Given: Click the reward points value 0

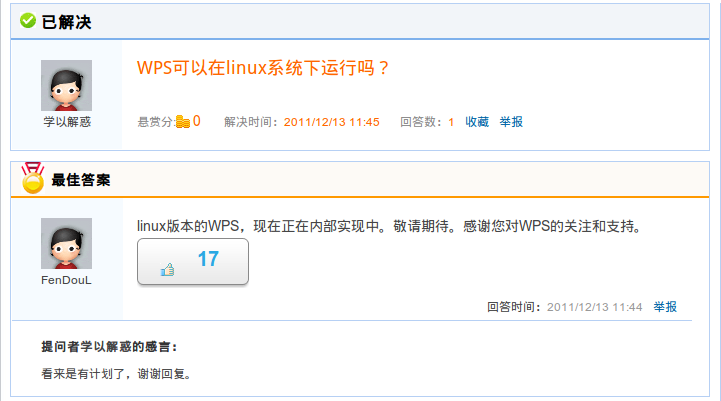Looking at the screenshot, I should click(197, 121).
